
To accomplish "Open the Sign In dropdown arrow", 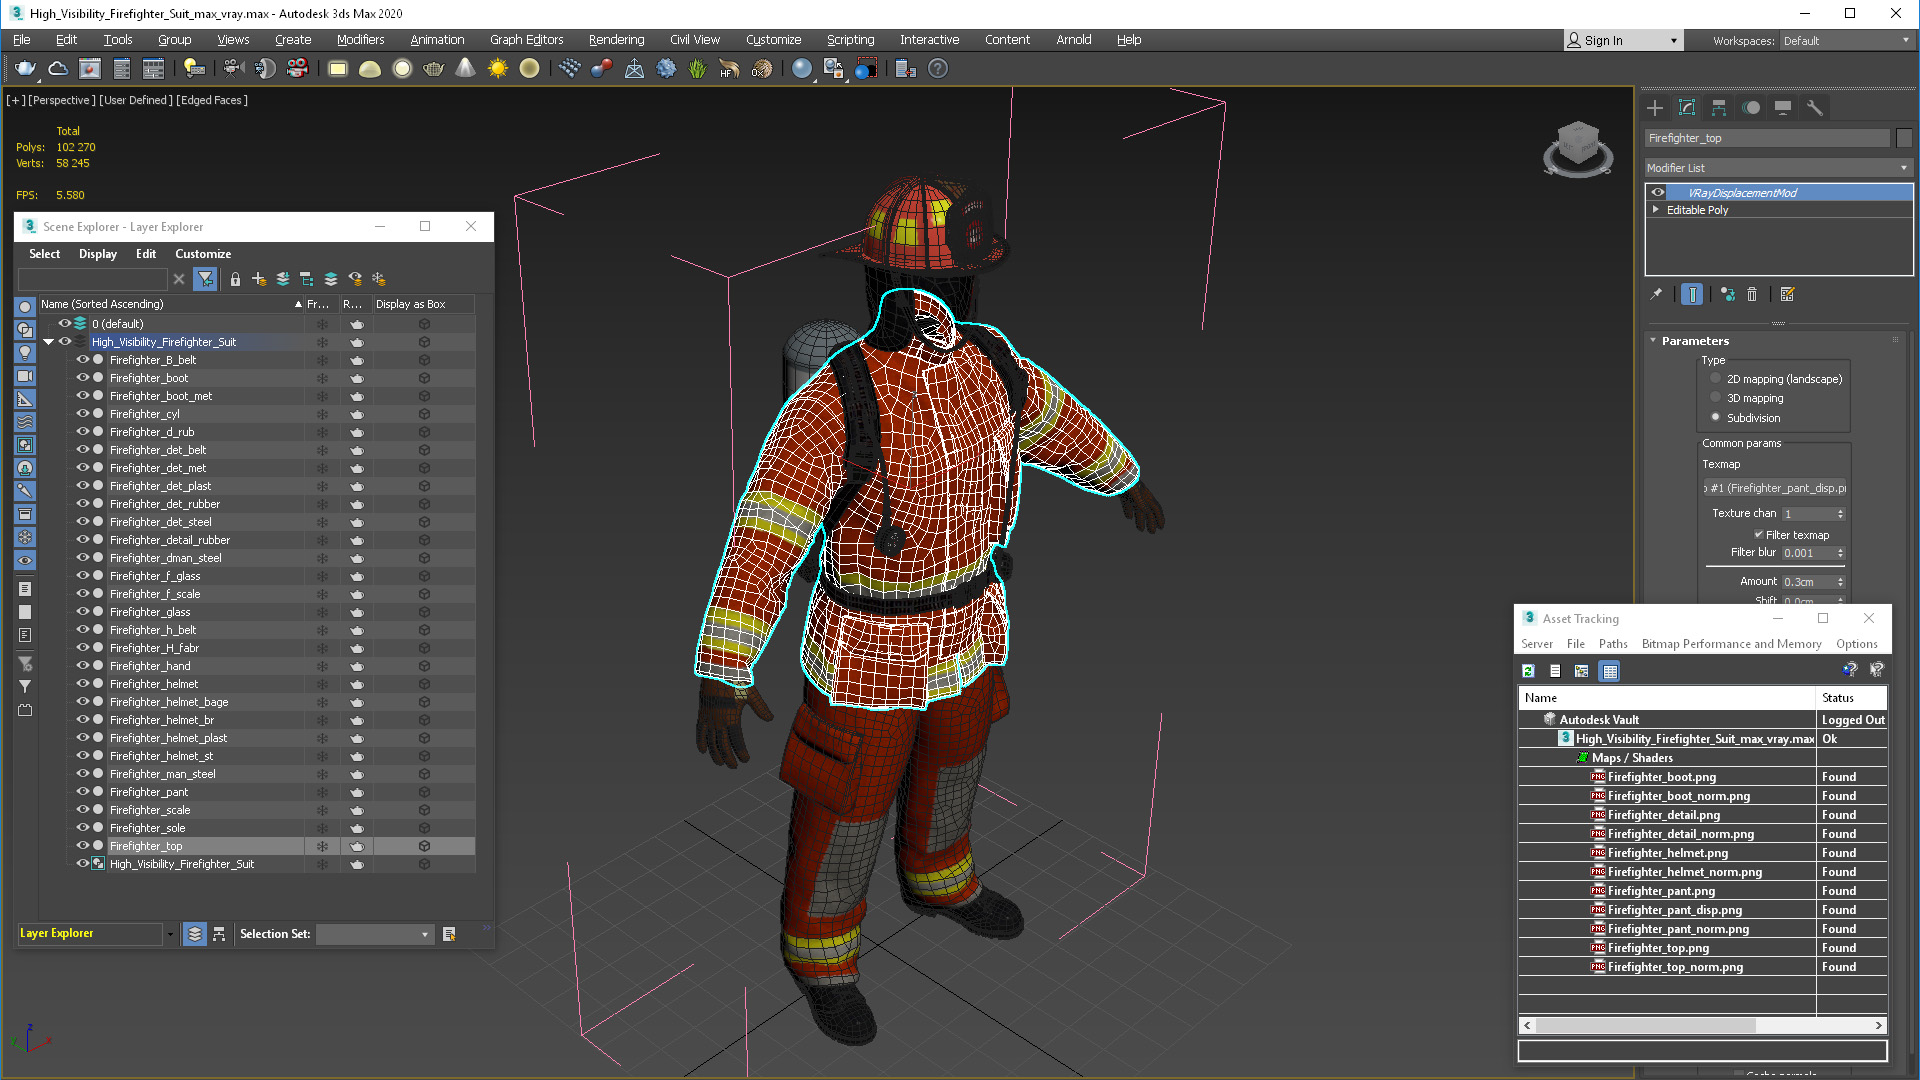I will point(1674,41).
